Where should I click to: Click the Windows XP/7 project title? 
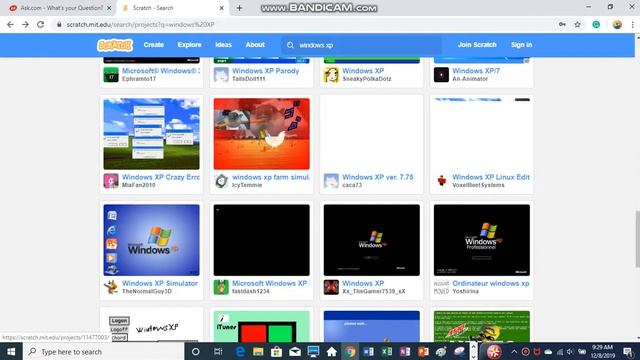tap(476, 71)
